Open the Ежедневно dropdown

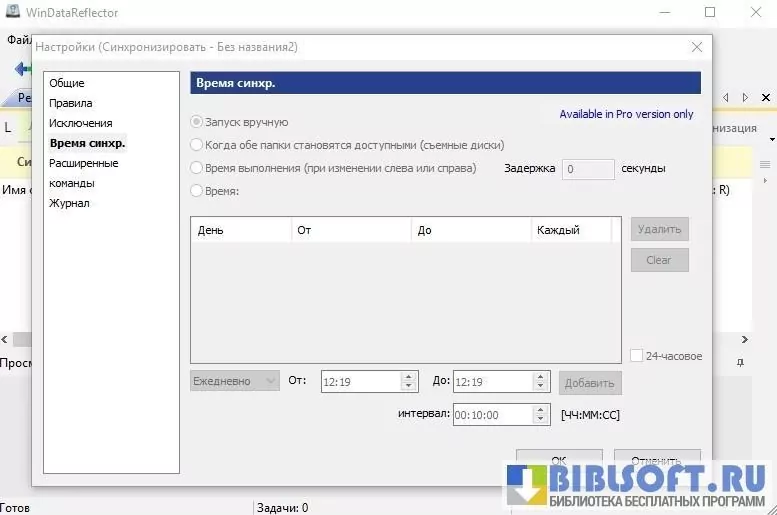click(x=235, y=381)
